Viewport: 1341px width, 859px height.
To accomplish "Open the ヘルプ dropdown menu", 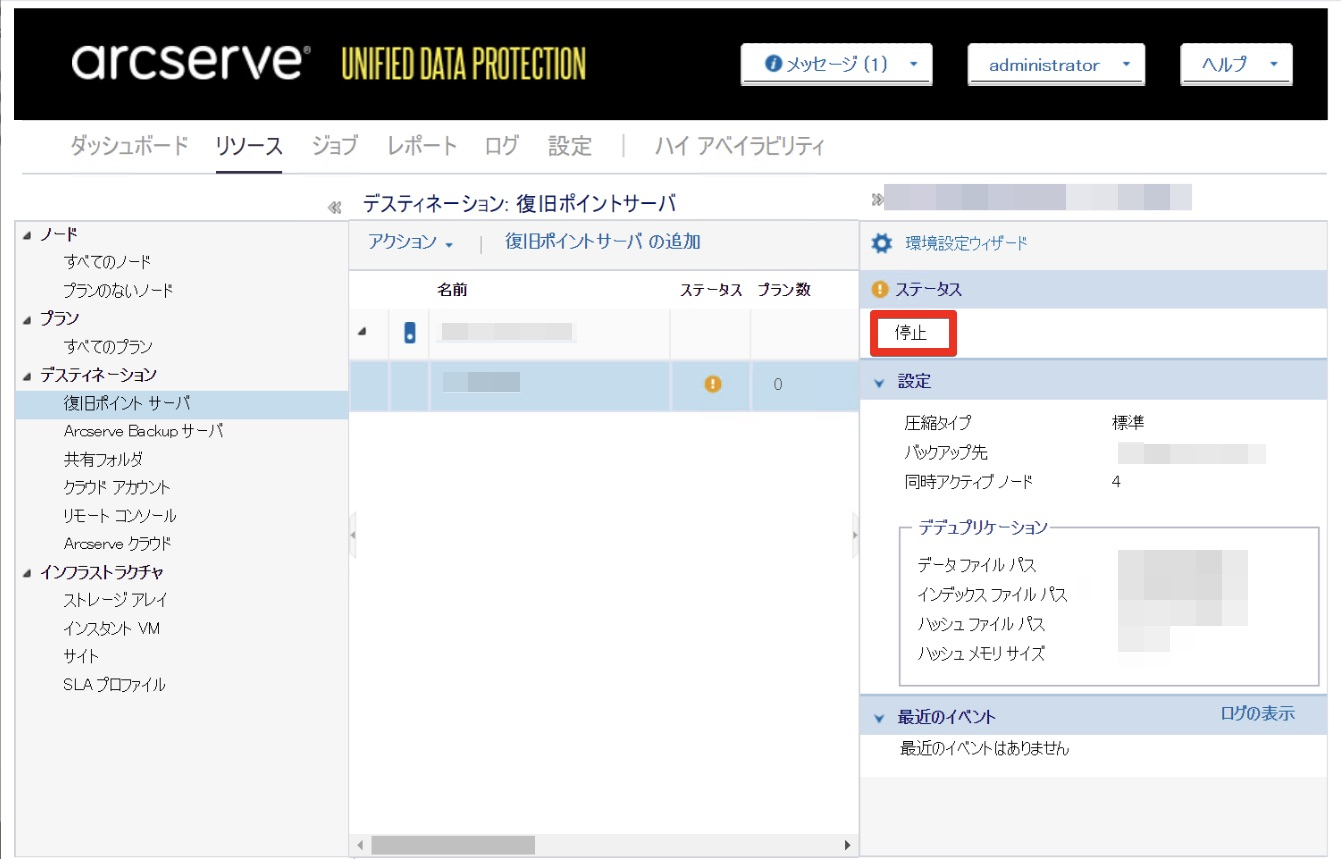I will [1236, 65].
